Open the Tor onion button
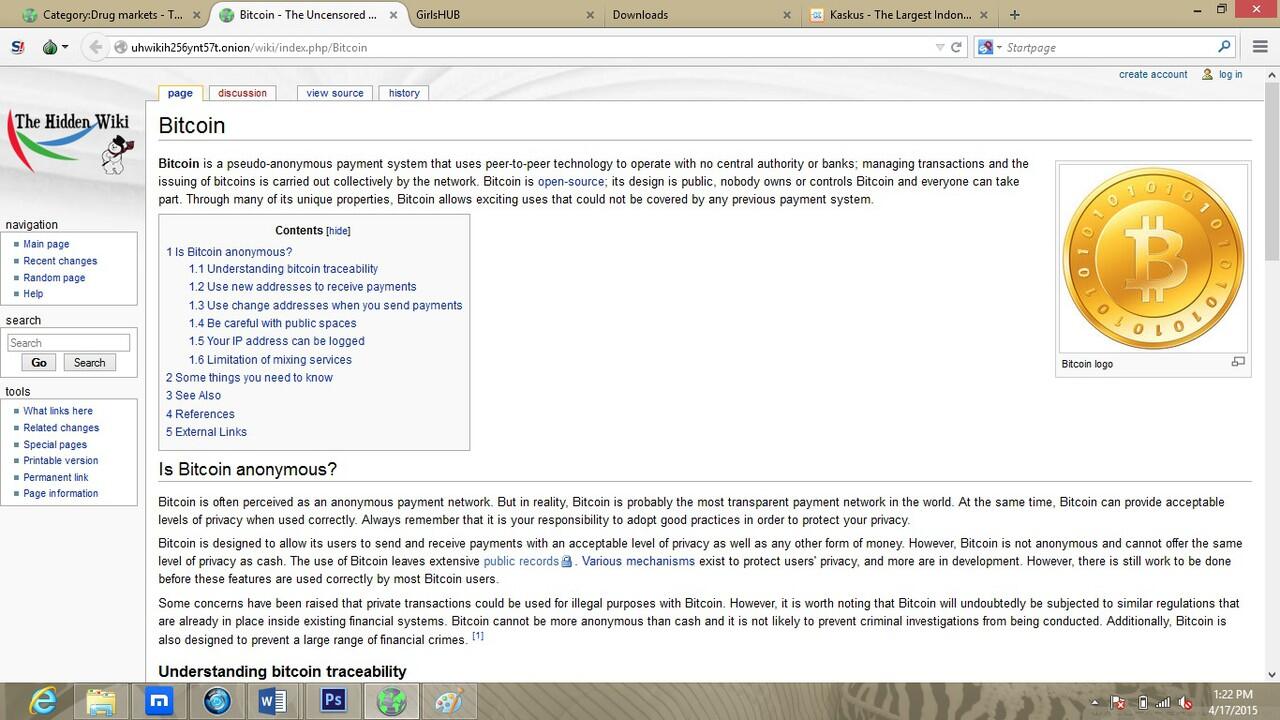1280x720 pixels. click(x=50, y=47)
